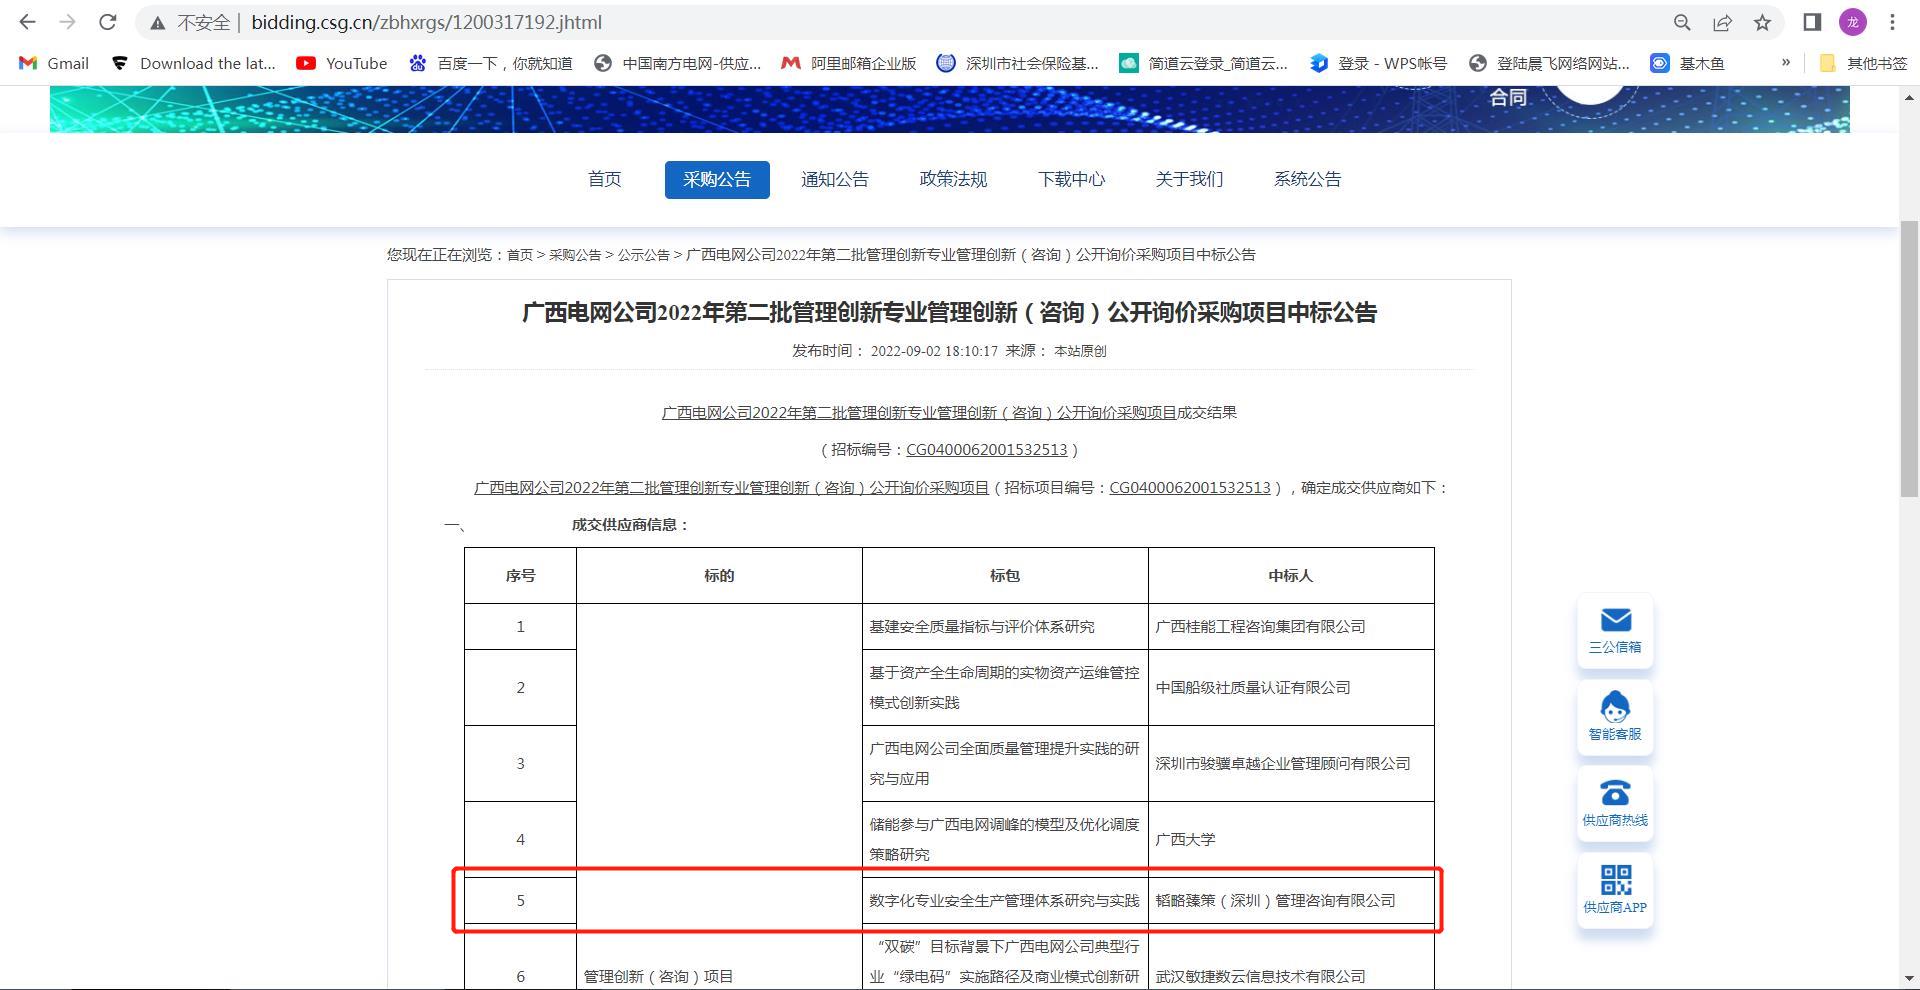1920x990 pixels.
Task: Select the 采购公告 navigation tab
Action: coord(717,179)
